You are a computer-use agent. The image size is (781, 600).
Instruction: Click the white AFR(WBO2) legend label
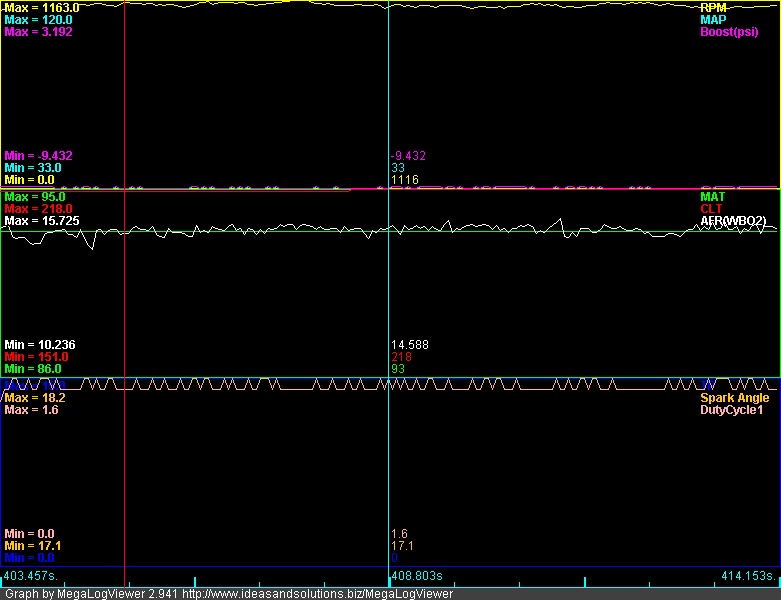tap(733, 221)
